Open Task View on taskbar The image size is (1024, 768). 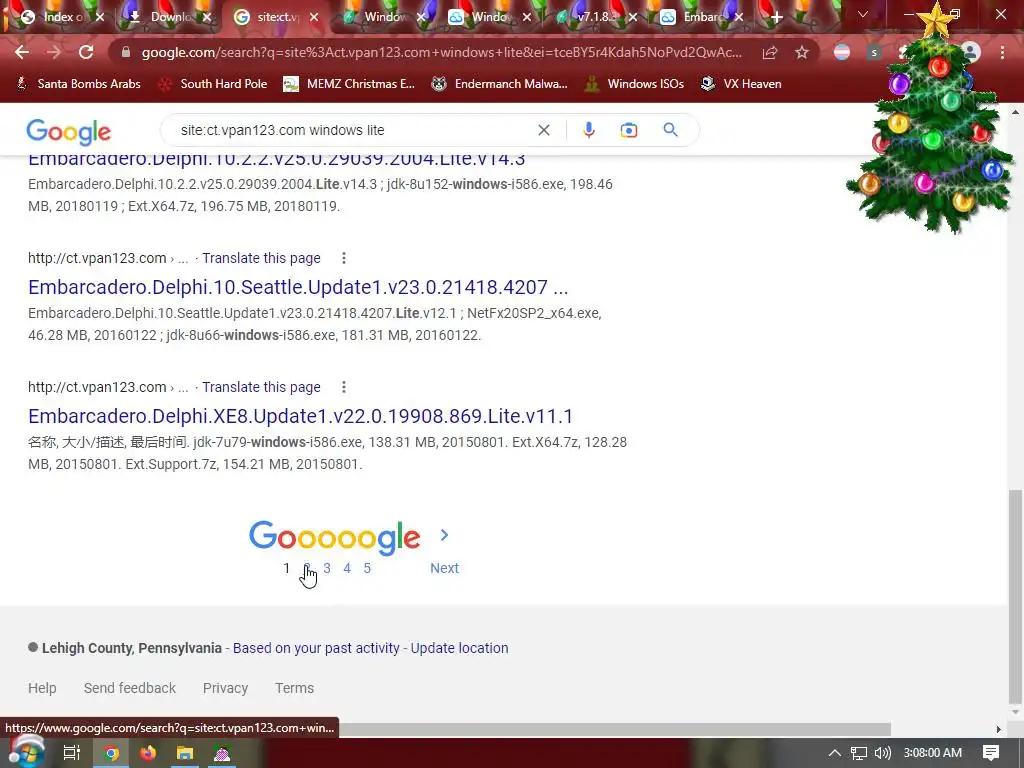click(71, 753)
